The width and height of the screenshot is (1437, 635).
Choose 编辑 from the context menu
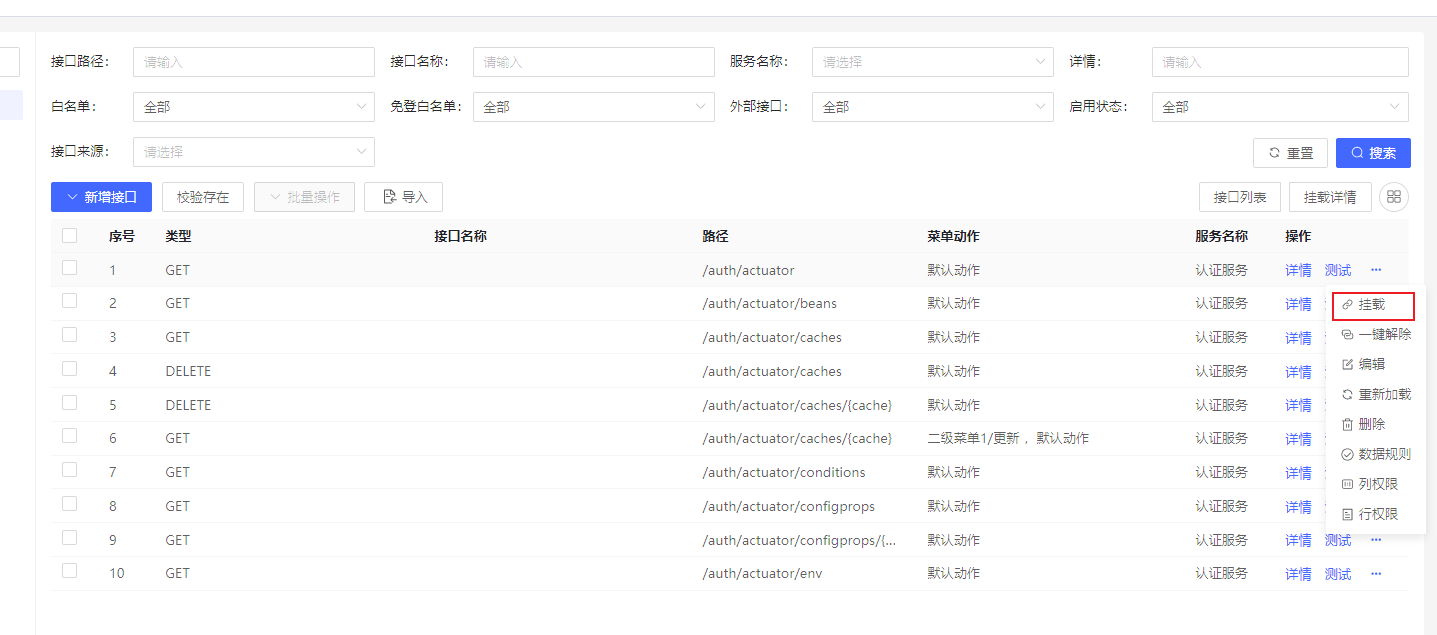pos(1376,364)
